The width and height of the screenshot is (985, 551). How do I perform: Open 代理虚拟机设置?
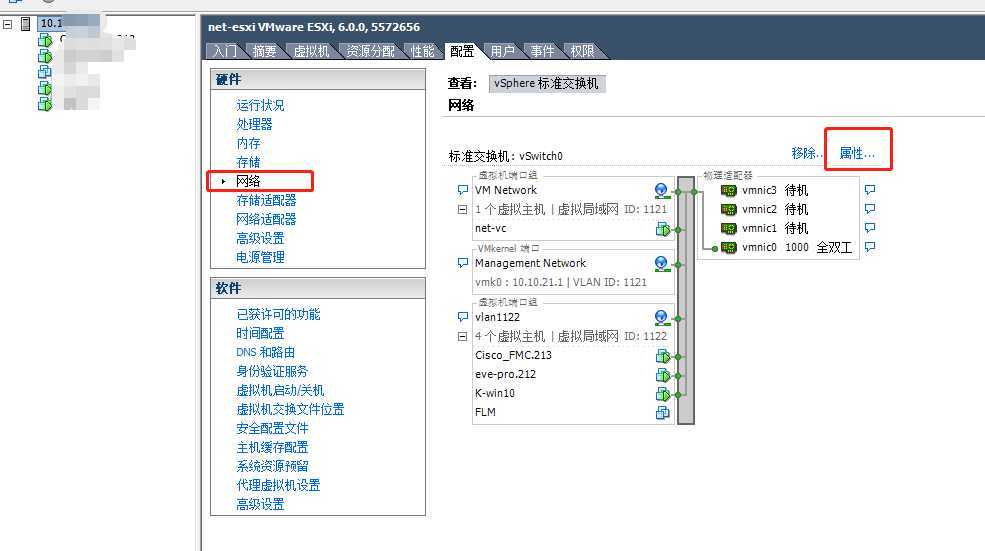pyautogui.click(x=278, y=485)
